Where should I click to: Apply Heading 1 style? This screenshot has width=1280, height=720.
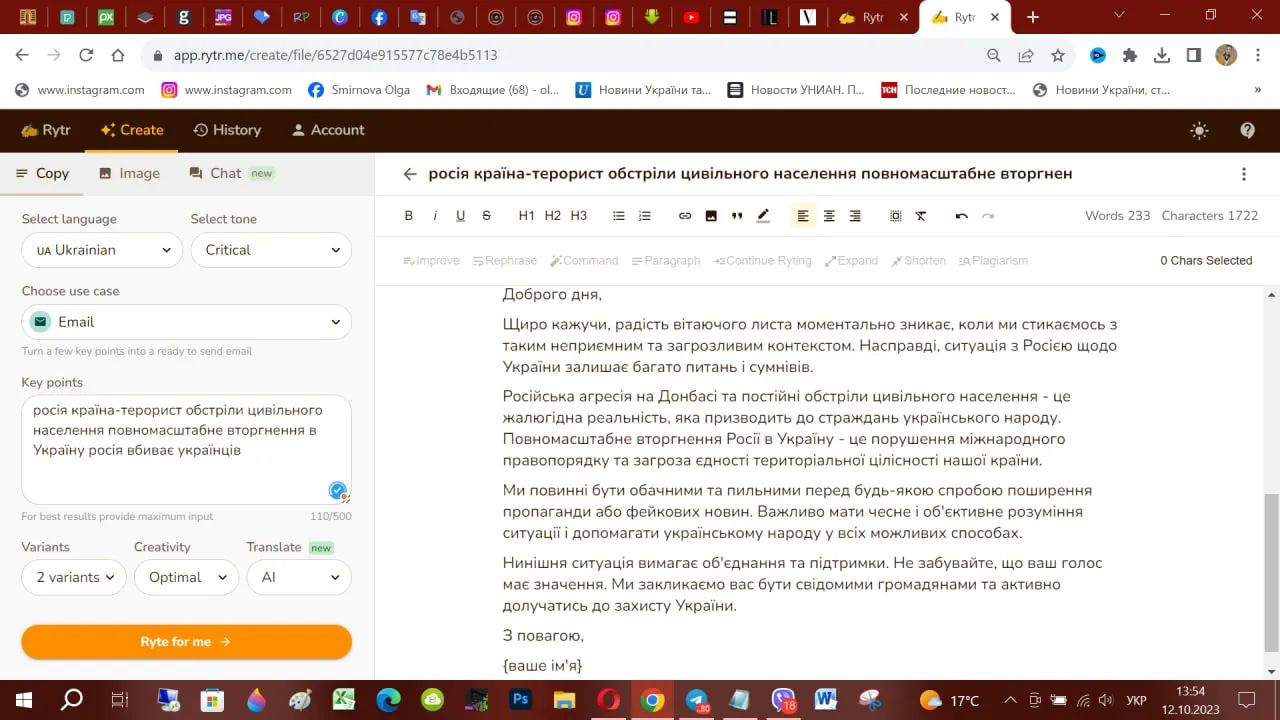(x=527, y=215)
